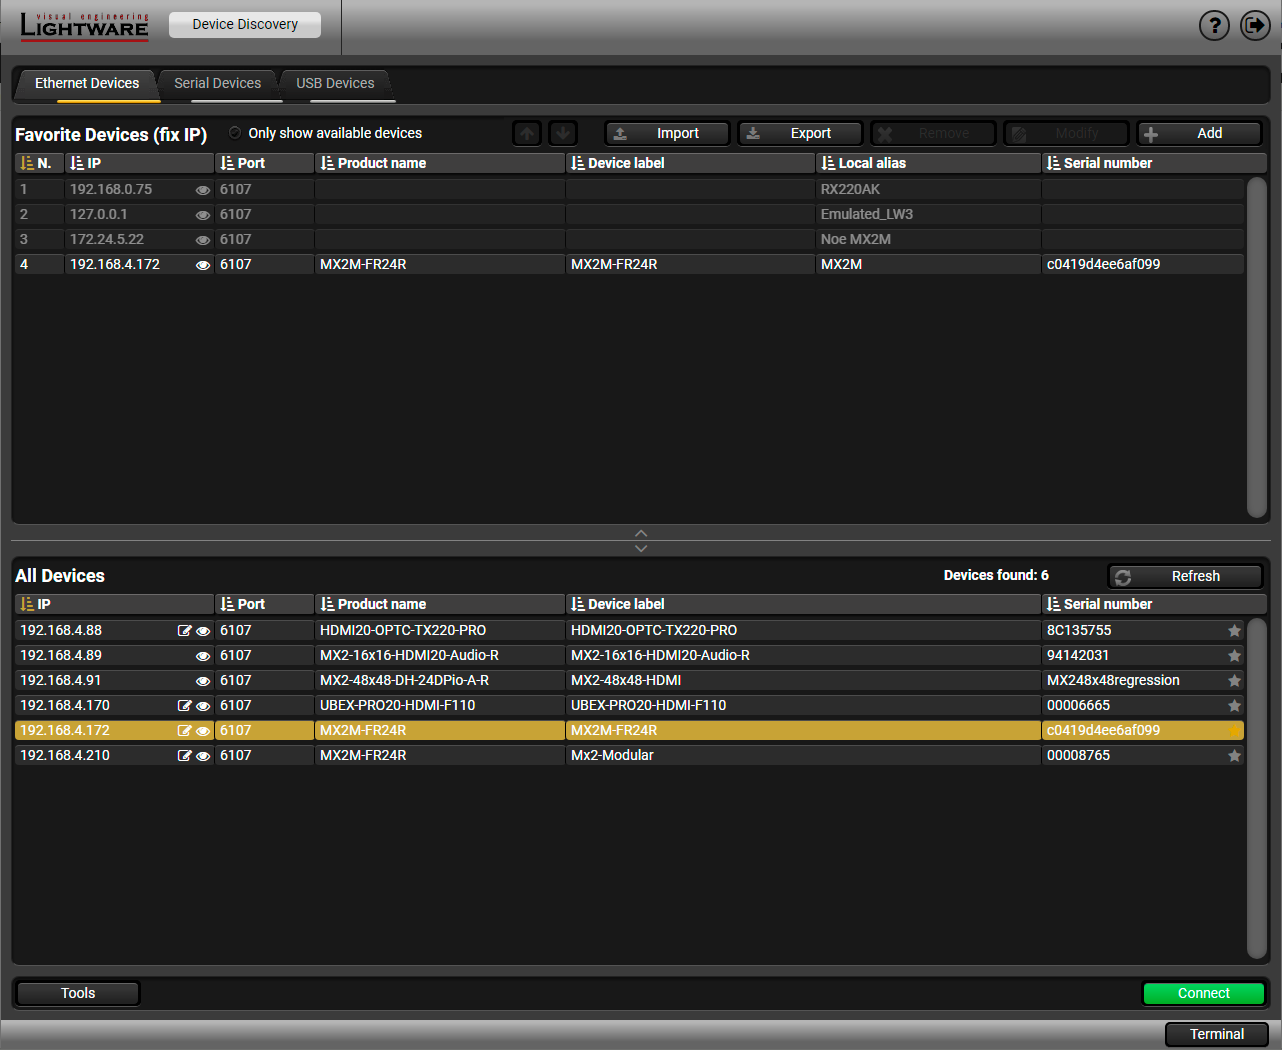Click eye icon for favorite 192.168.4.172

[x=203, y=265]
